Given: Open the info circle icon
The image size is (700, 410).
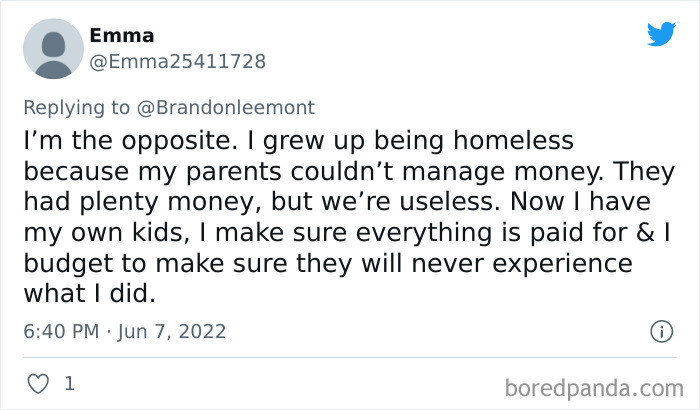Looking at the screenshot, I should [660, 330].
